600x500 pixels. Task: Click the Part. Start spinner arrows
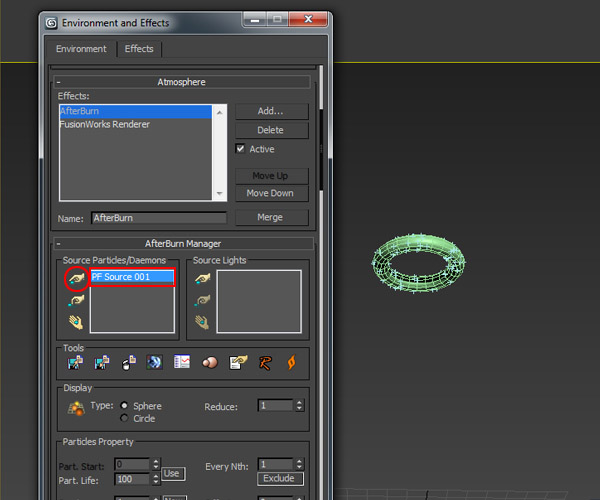click(156, 464)
